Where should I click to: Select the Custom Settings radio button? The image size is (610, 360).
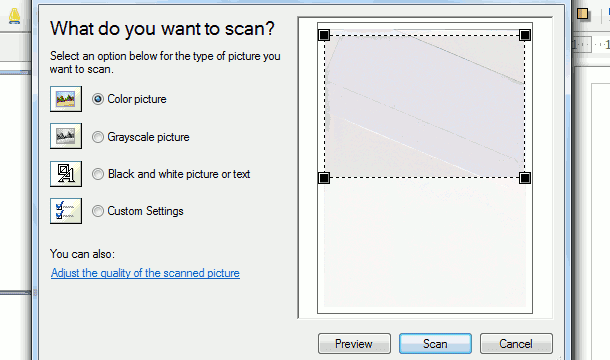98,211
